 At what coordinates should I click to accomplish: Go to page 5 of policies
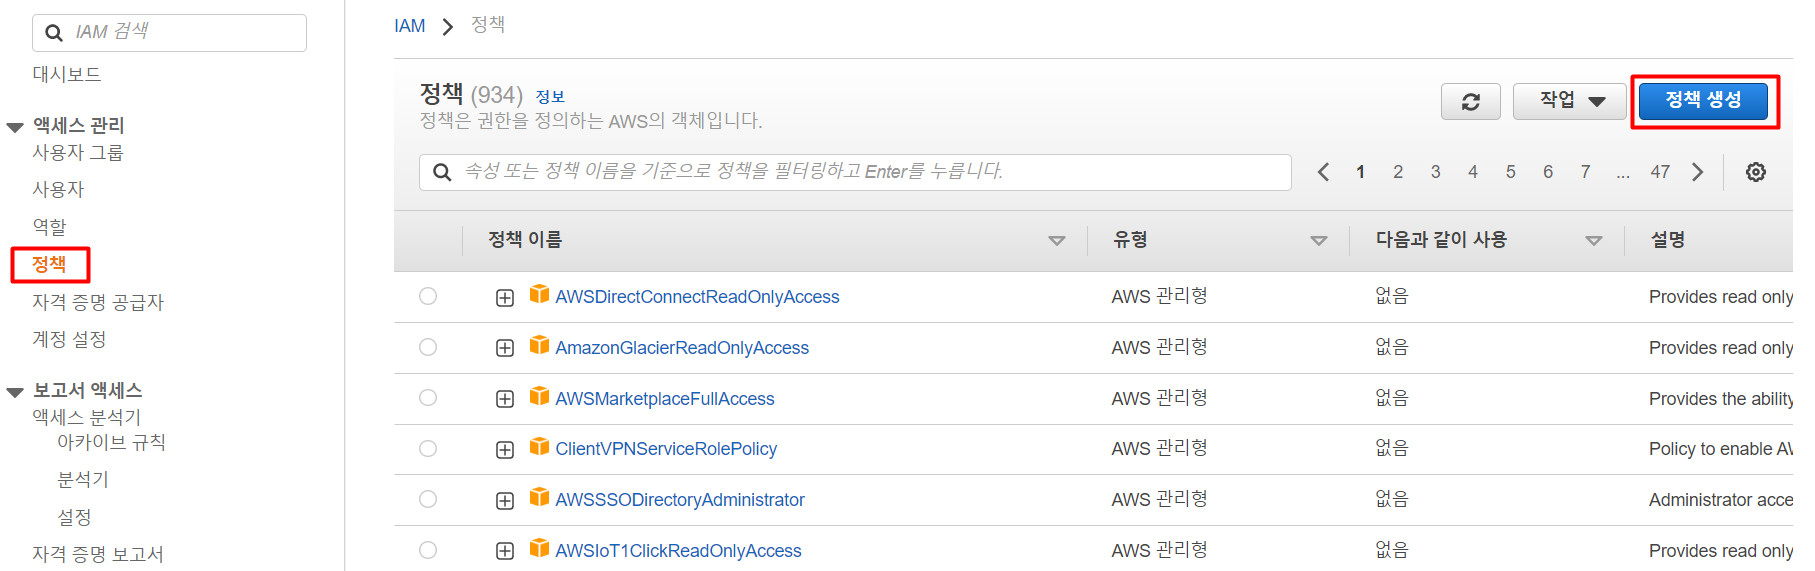[x=1510, y=172]
